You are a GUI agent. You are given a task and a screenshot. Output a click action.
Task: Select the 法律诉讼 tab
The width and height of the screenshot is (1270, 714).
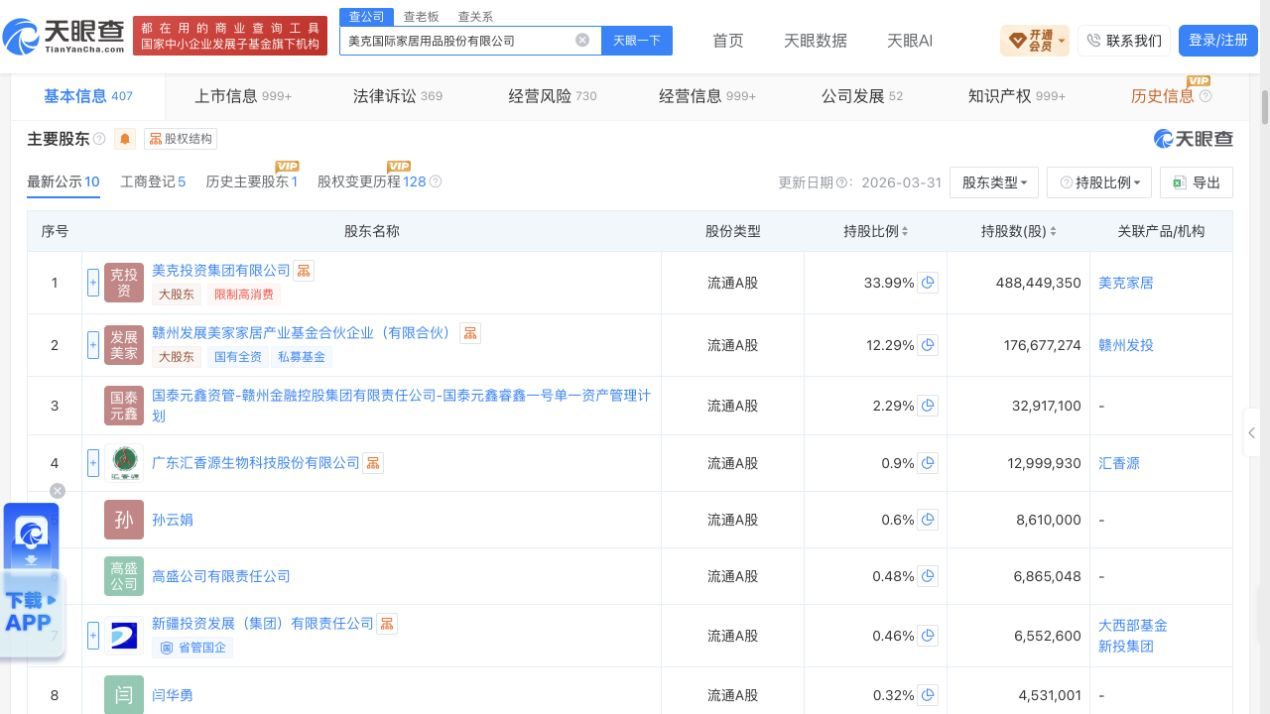[x=397, y=96]
